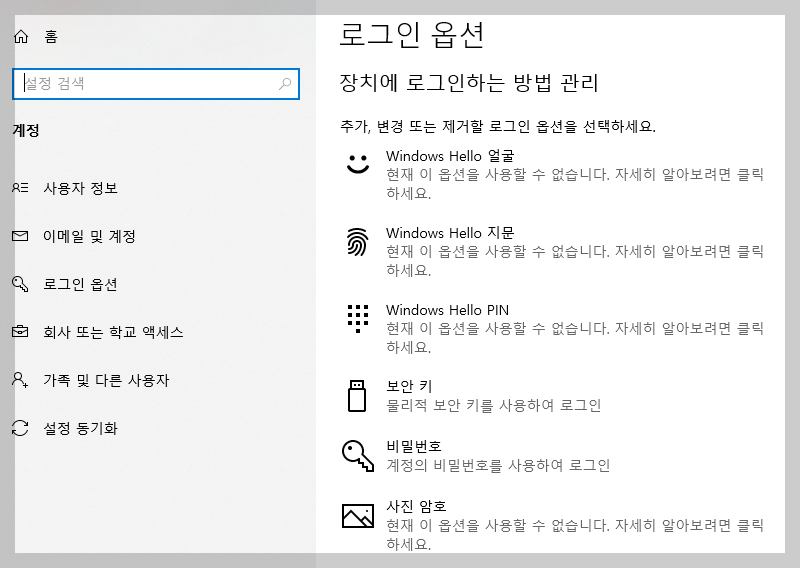Open 가족 및 다른 사용자
The height and width of the screenshot is (568, 800).
click(x=106, y=380)
